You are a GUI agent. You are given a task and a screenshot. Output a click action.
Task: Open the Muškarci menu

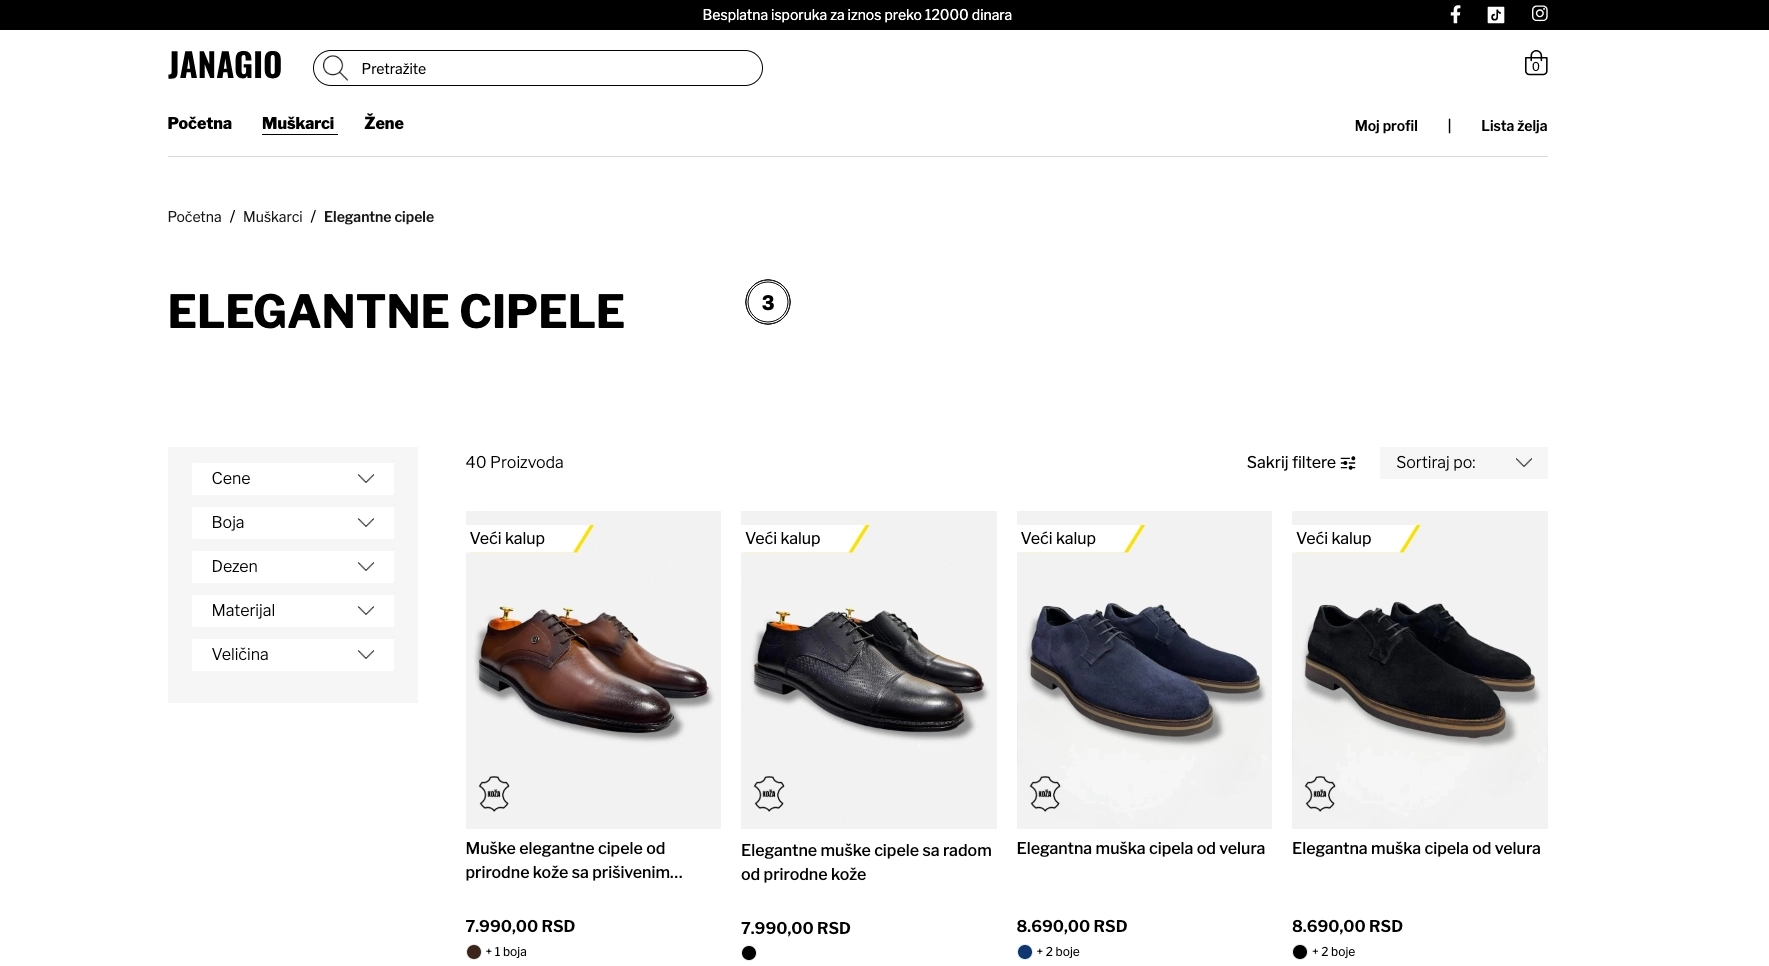click(x=298, y=123)
